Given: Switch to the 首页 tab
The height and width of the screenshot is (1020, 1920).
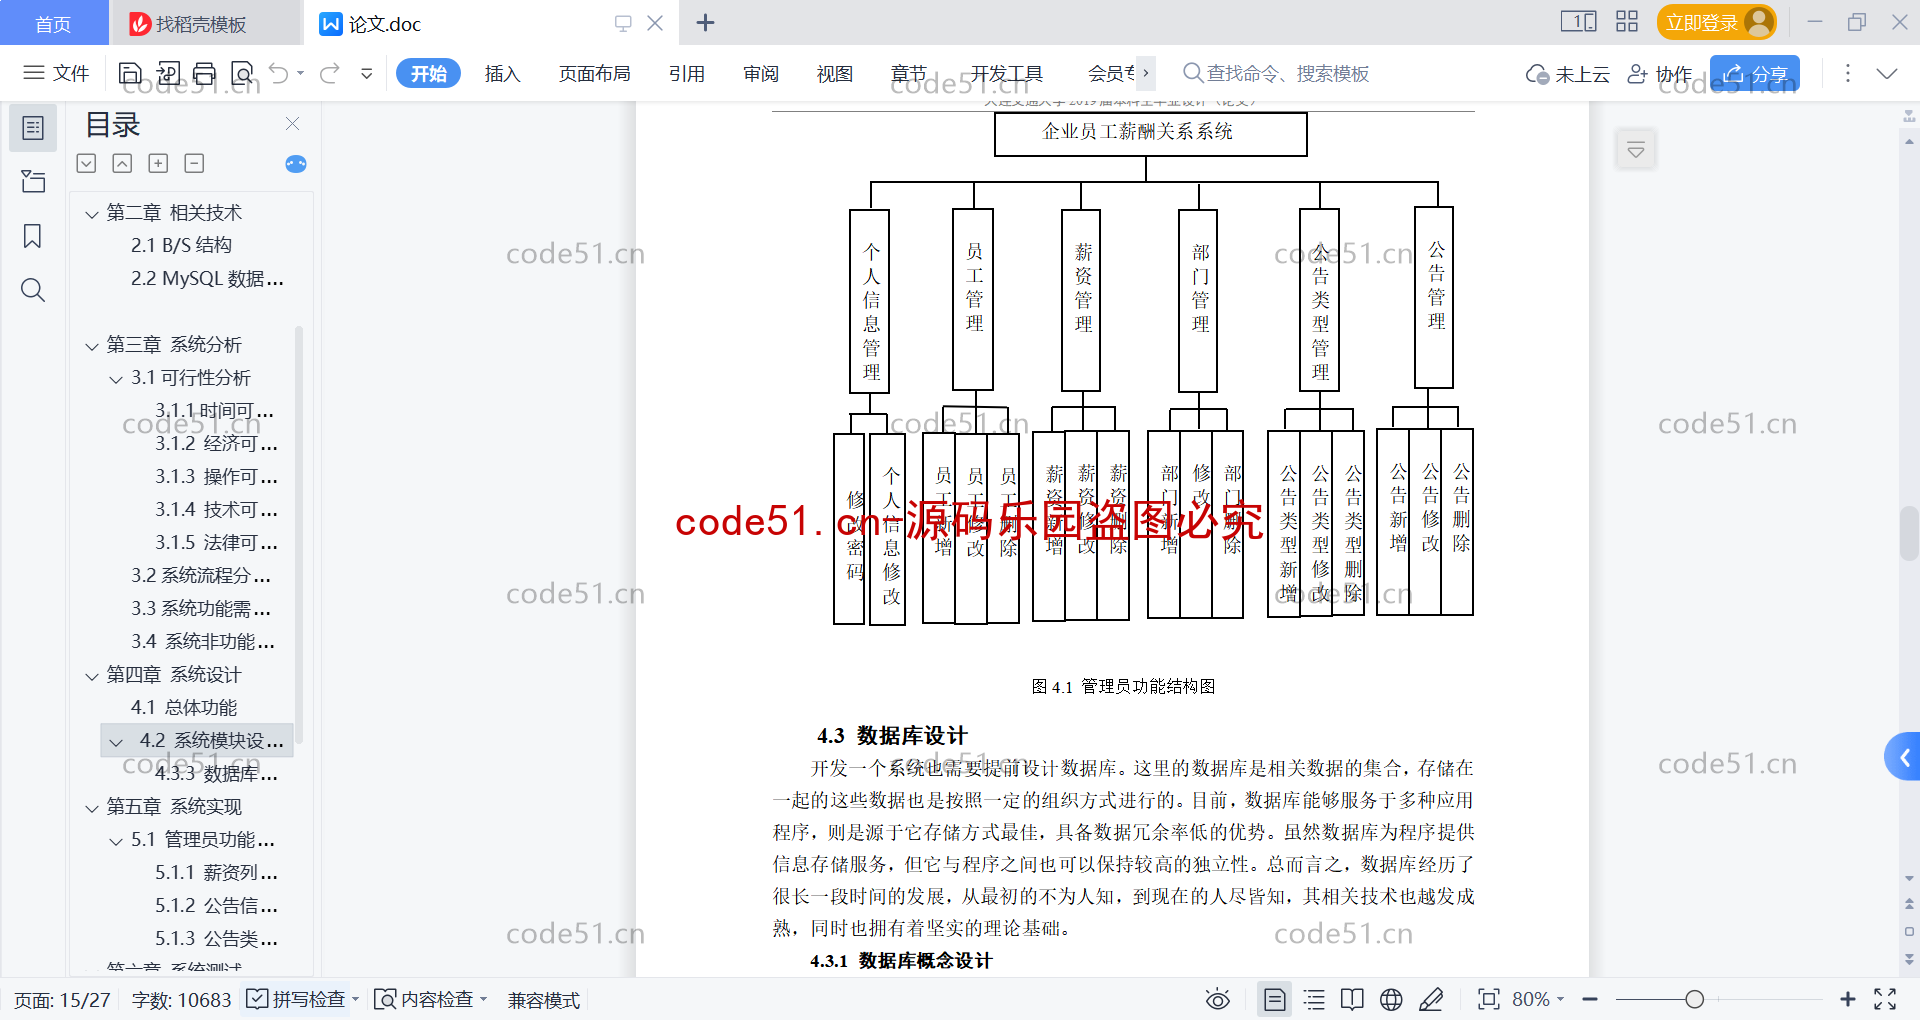Looking at the screenshot, I should coord(54,23).
